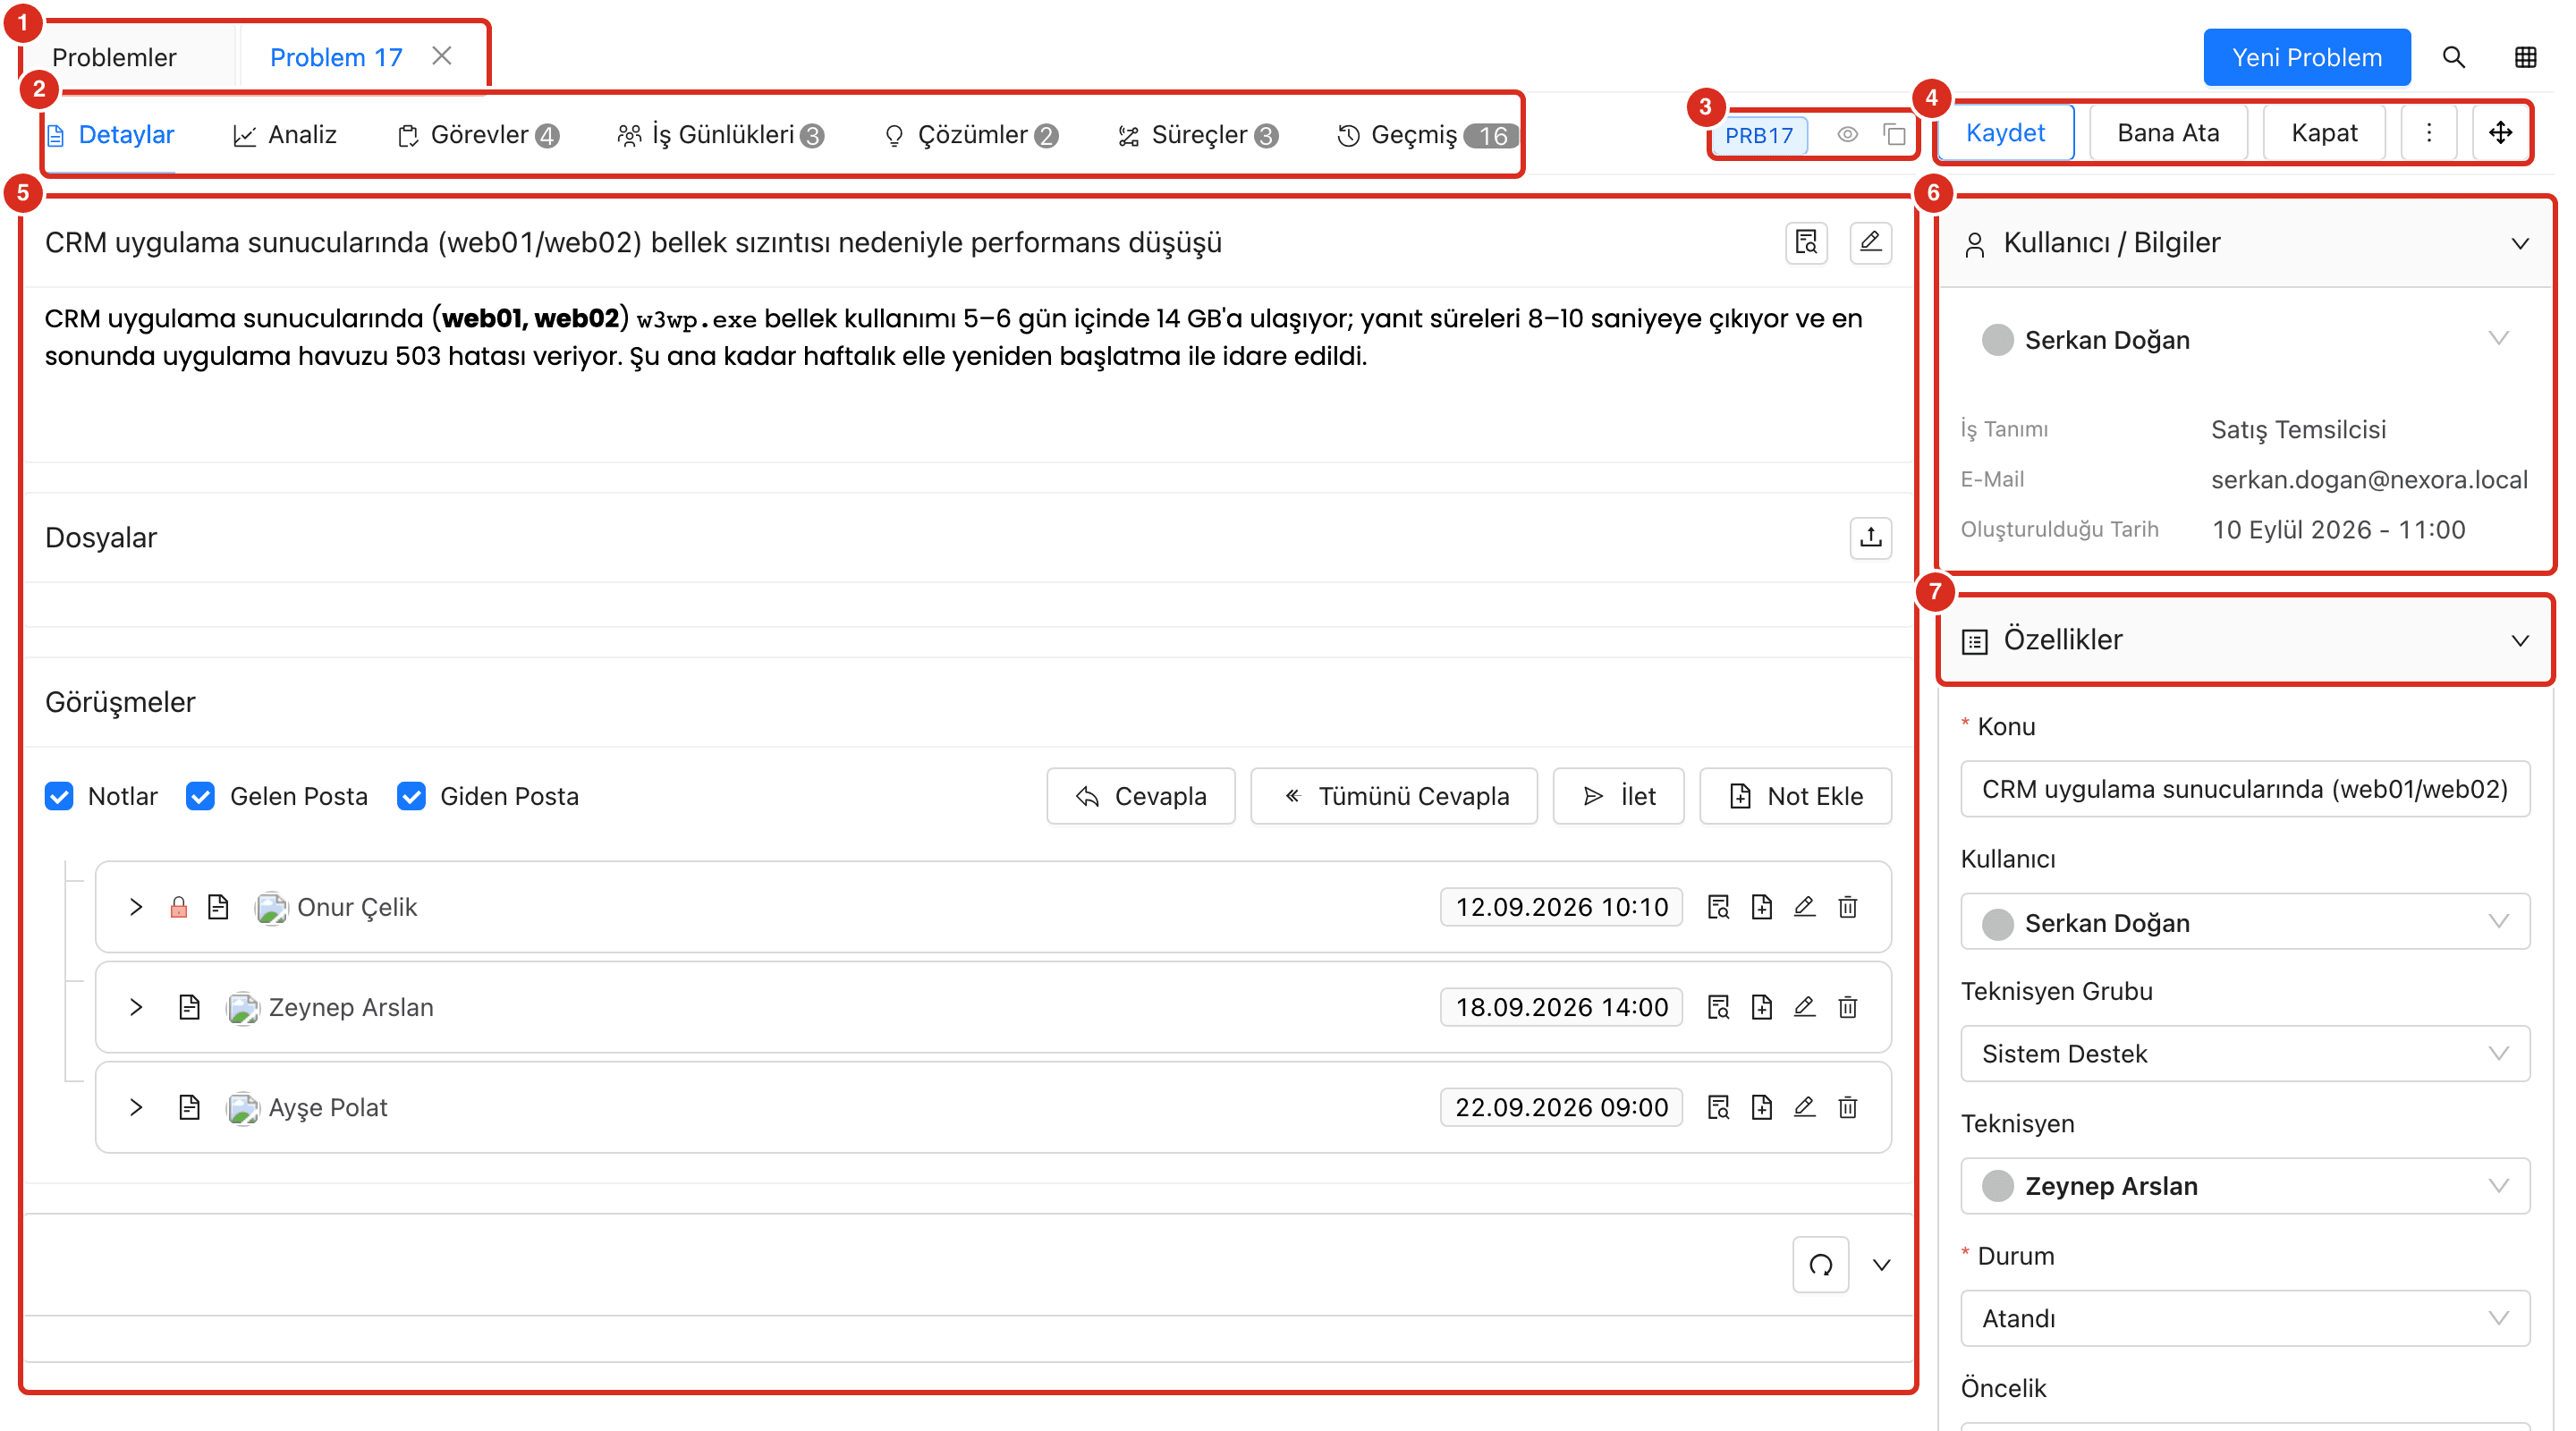Click the move/drag arrows icon
2576x1431 pixels.
(2500, 133)
